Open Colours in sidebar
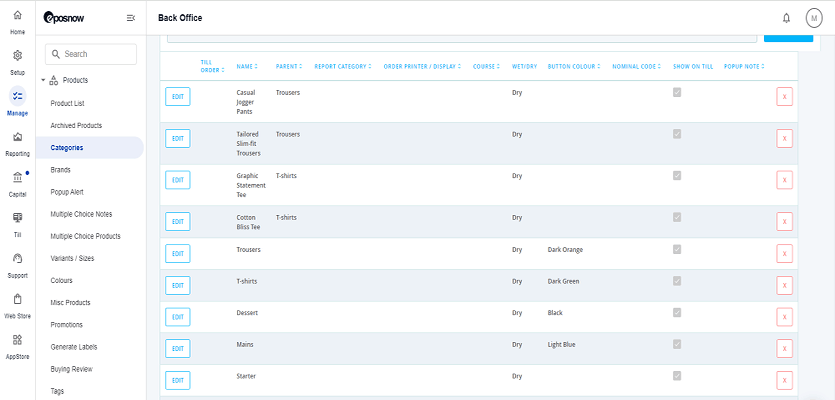Image resolution: width=835 pixels, height=400 pixels. [62, 280]
